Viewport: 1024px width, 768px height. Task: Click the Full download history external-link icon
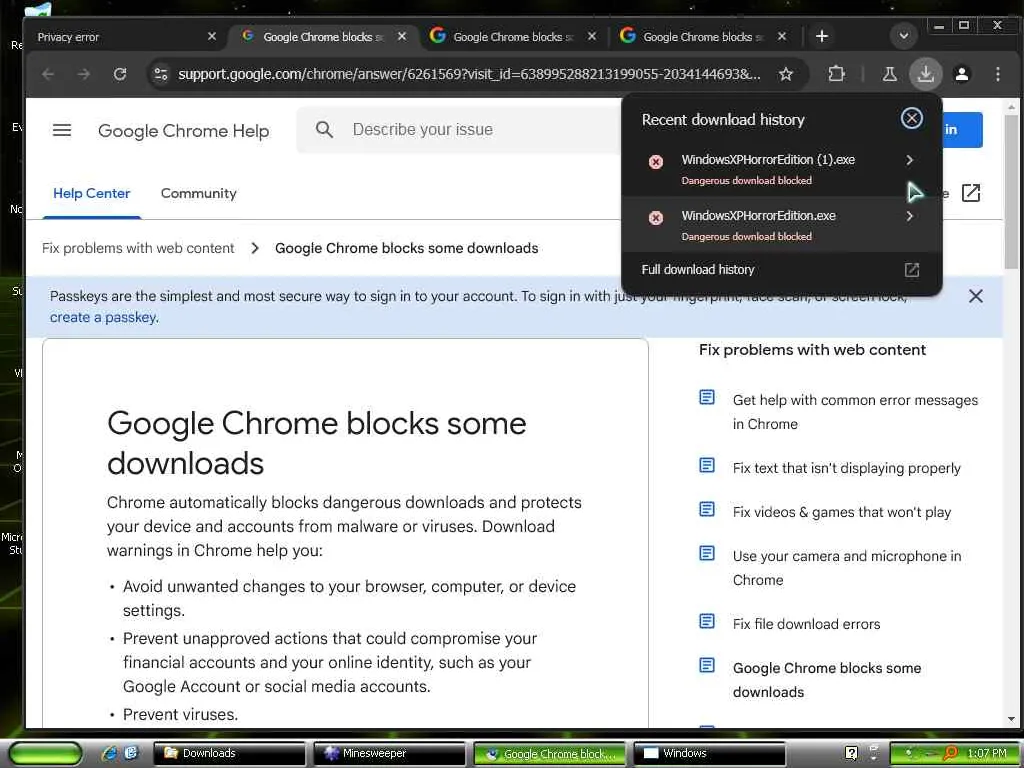(911, 270)
